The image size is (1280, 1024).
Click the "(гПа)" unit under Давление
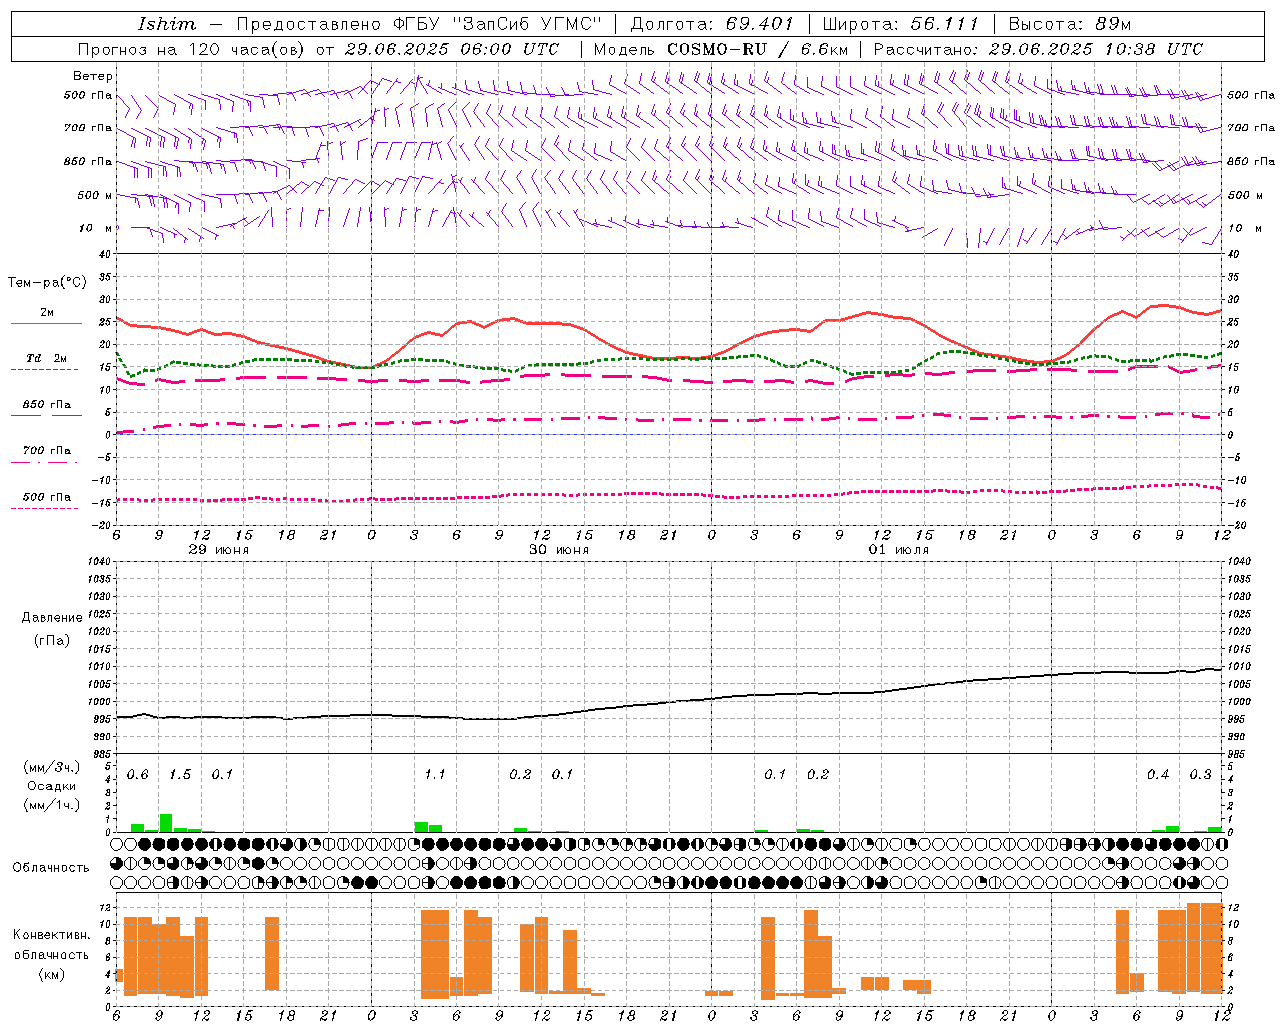coord(52,641)
